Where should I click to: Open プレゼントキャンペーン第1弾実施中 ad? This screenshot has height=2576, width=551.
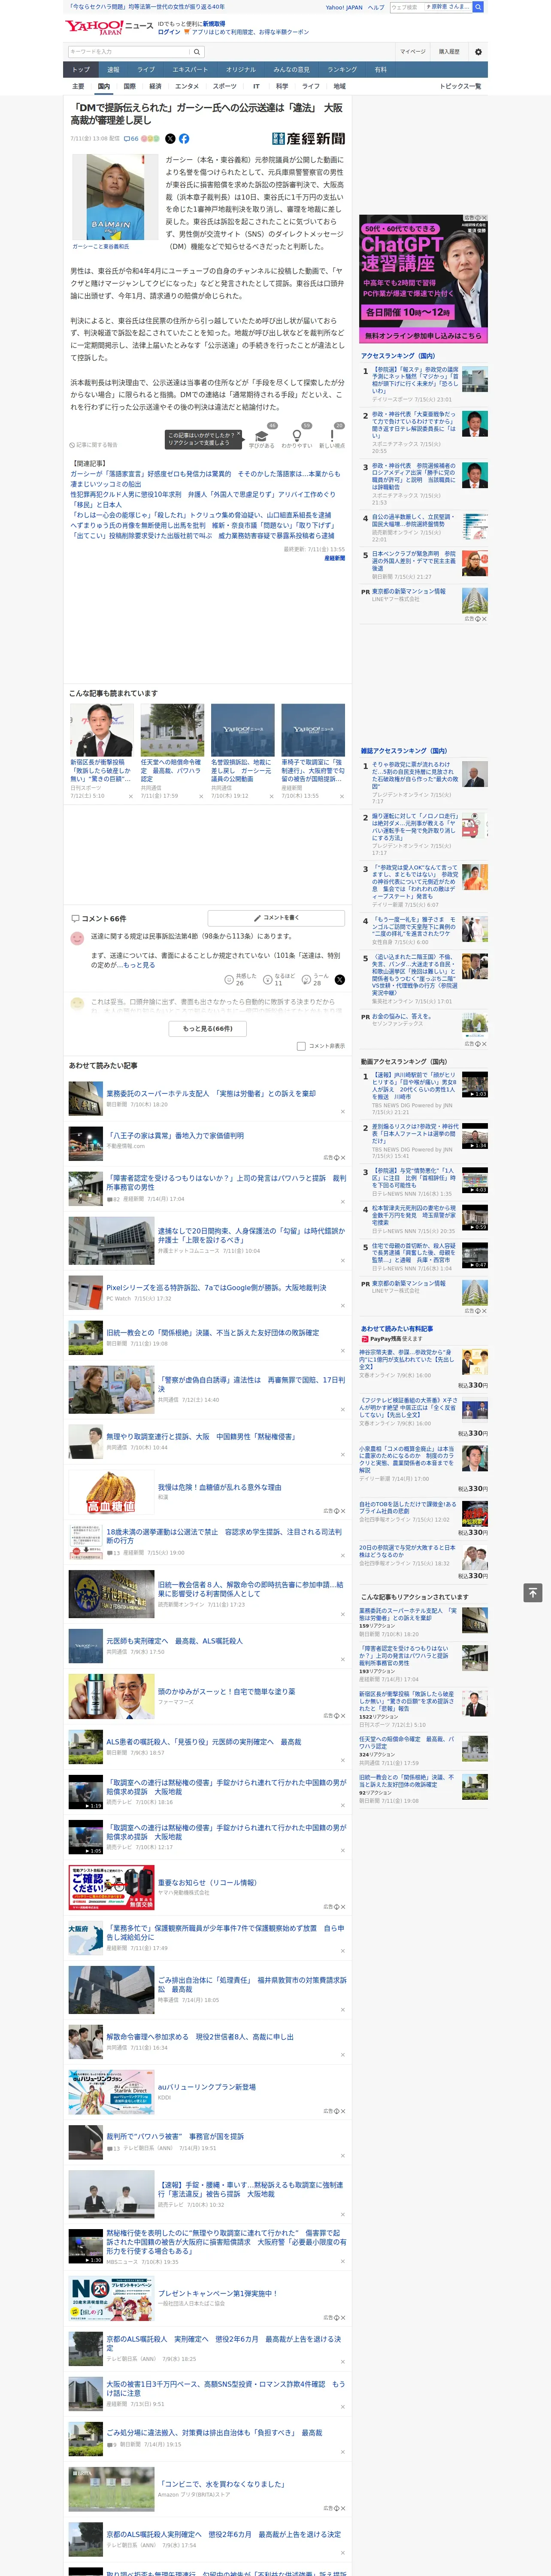(218, 2293)
